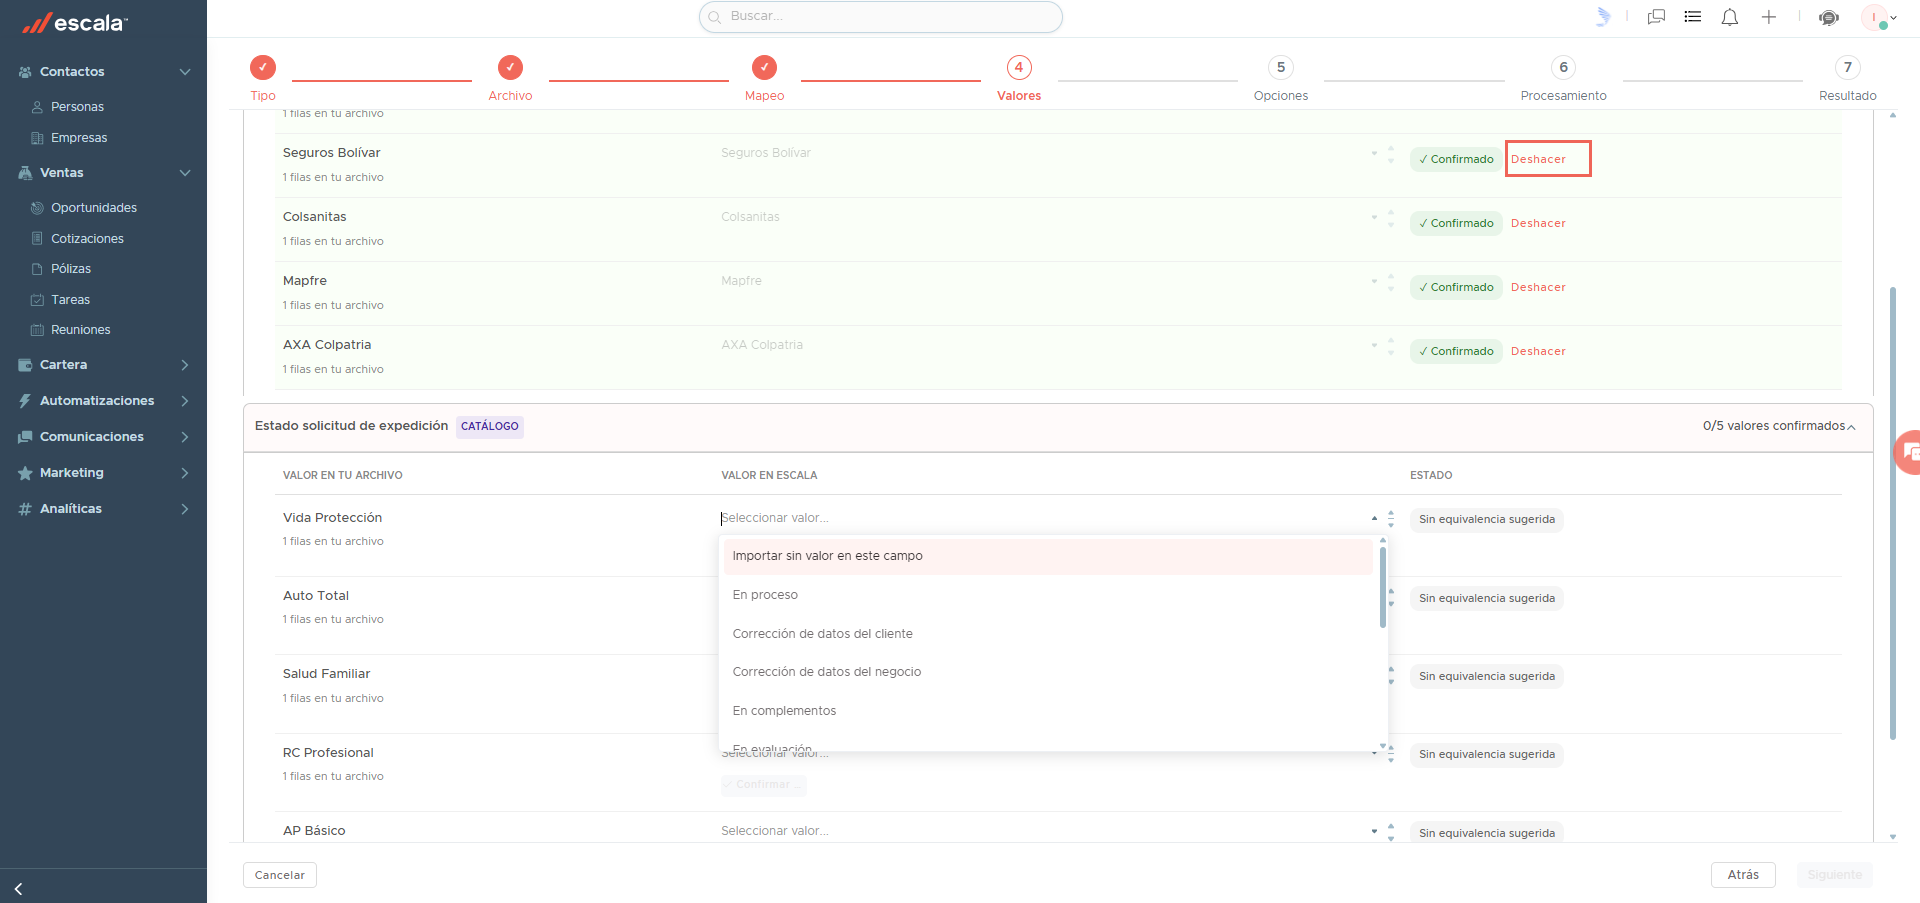Expand the Comunicaciones section chevron
Screen dimensions: 1920x903
click(x=185, y=437)
